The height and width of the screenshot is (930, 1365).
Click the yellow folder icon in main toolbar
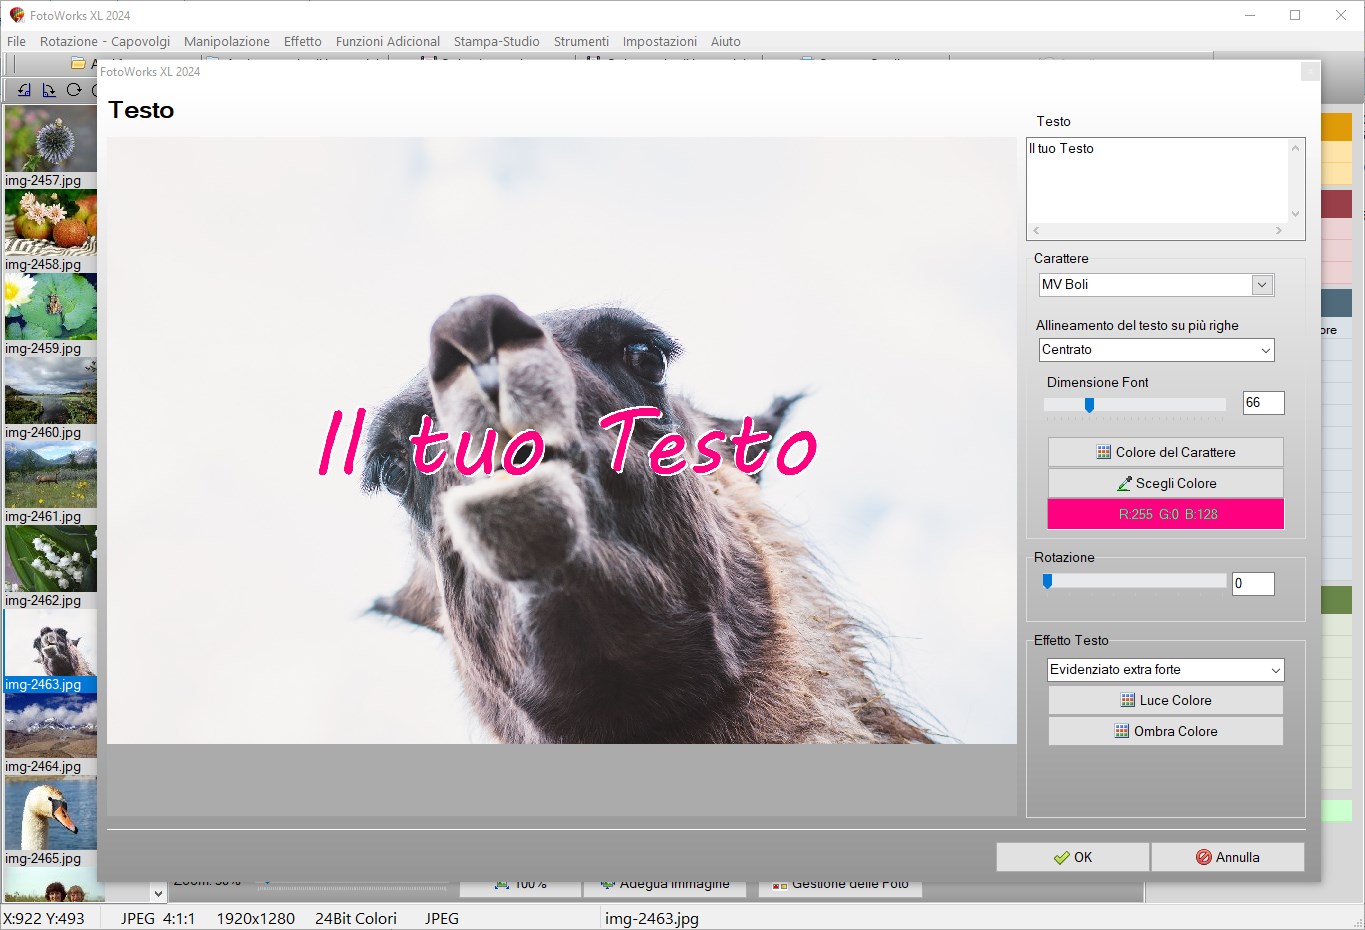click(78, 63)
